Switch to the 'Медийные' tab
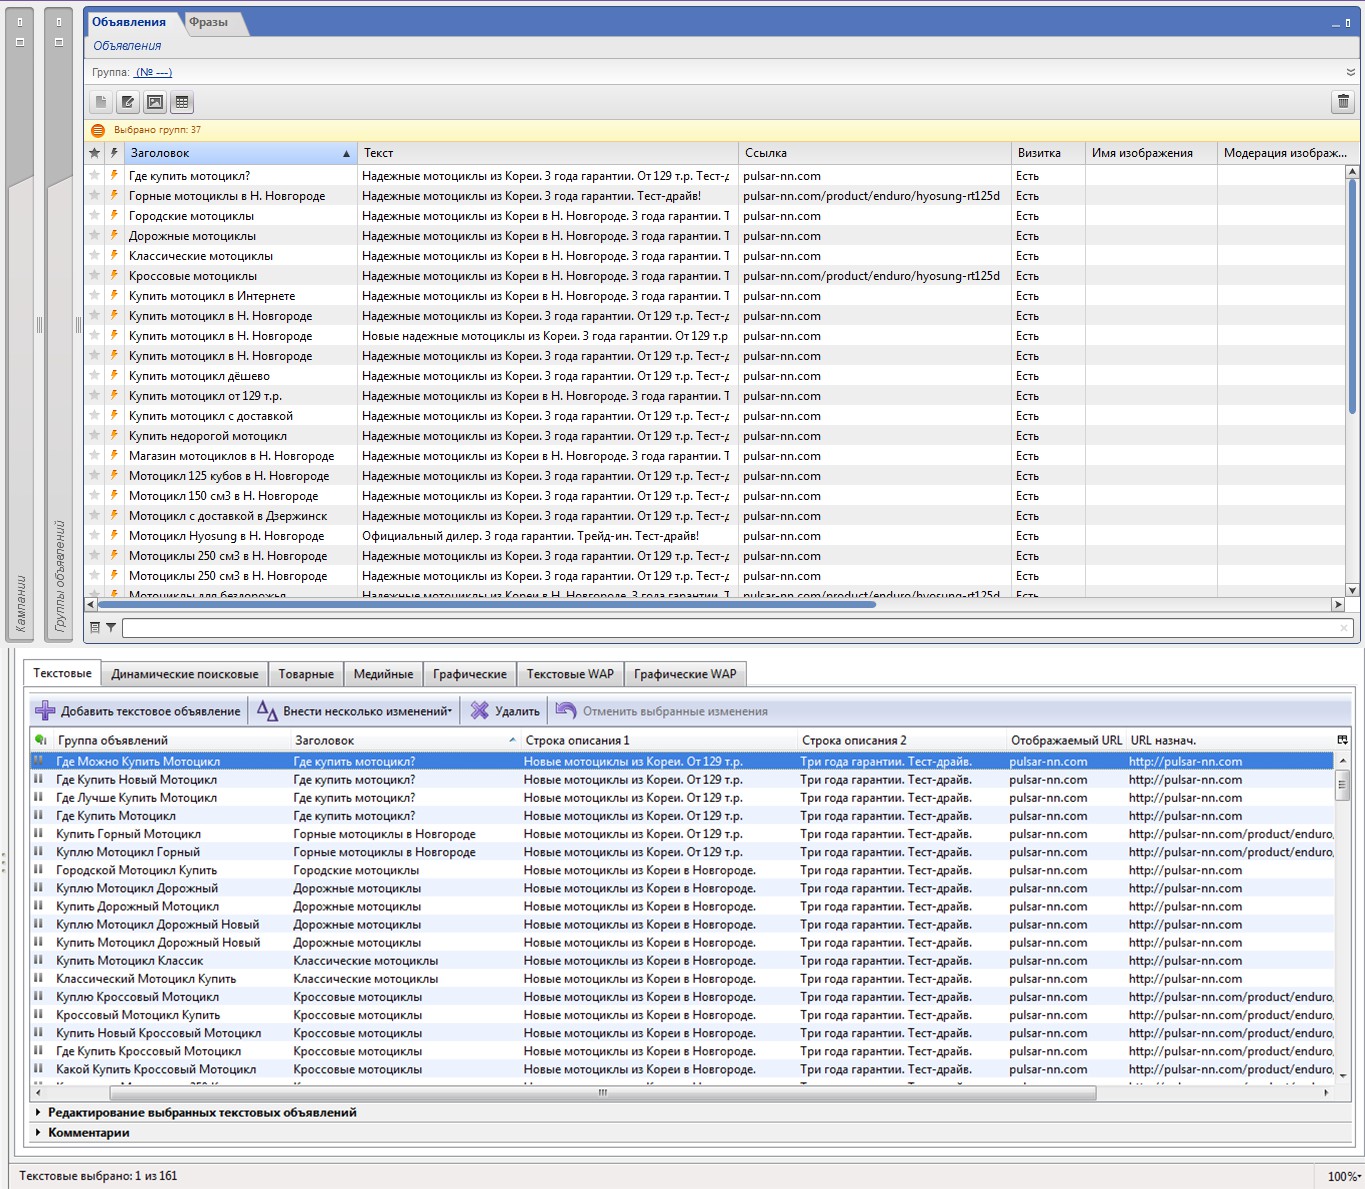1365x1189 pixels. point(384,674)
